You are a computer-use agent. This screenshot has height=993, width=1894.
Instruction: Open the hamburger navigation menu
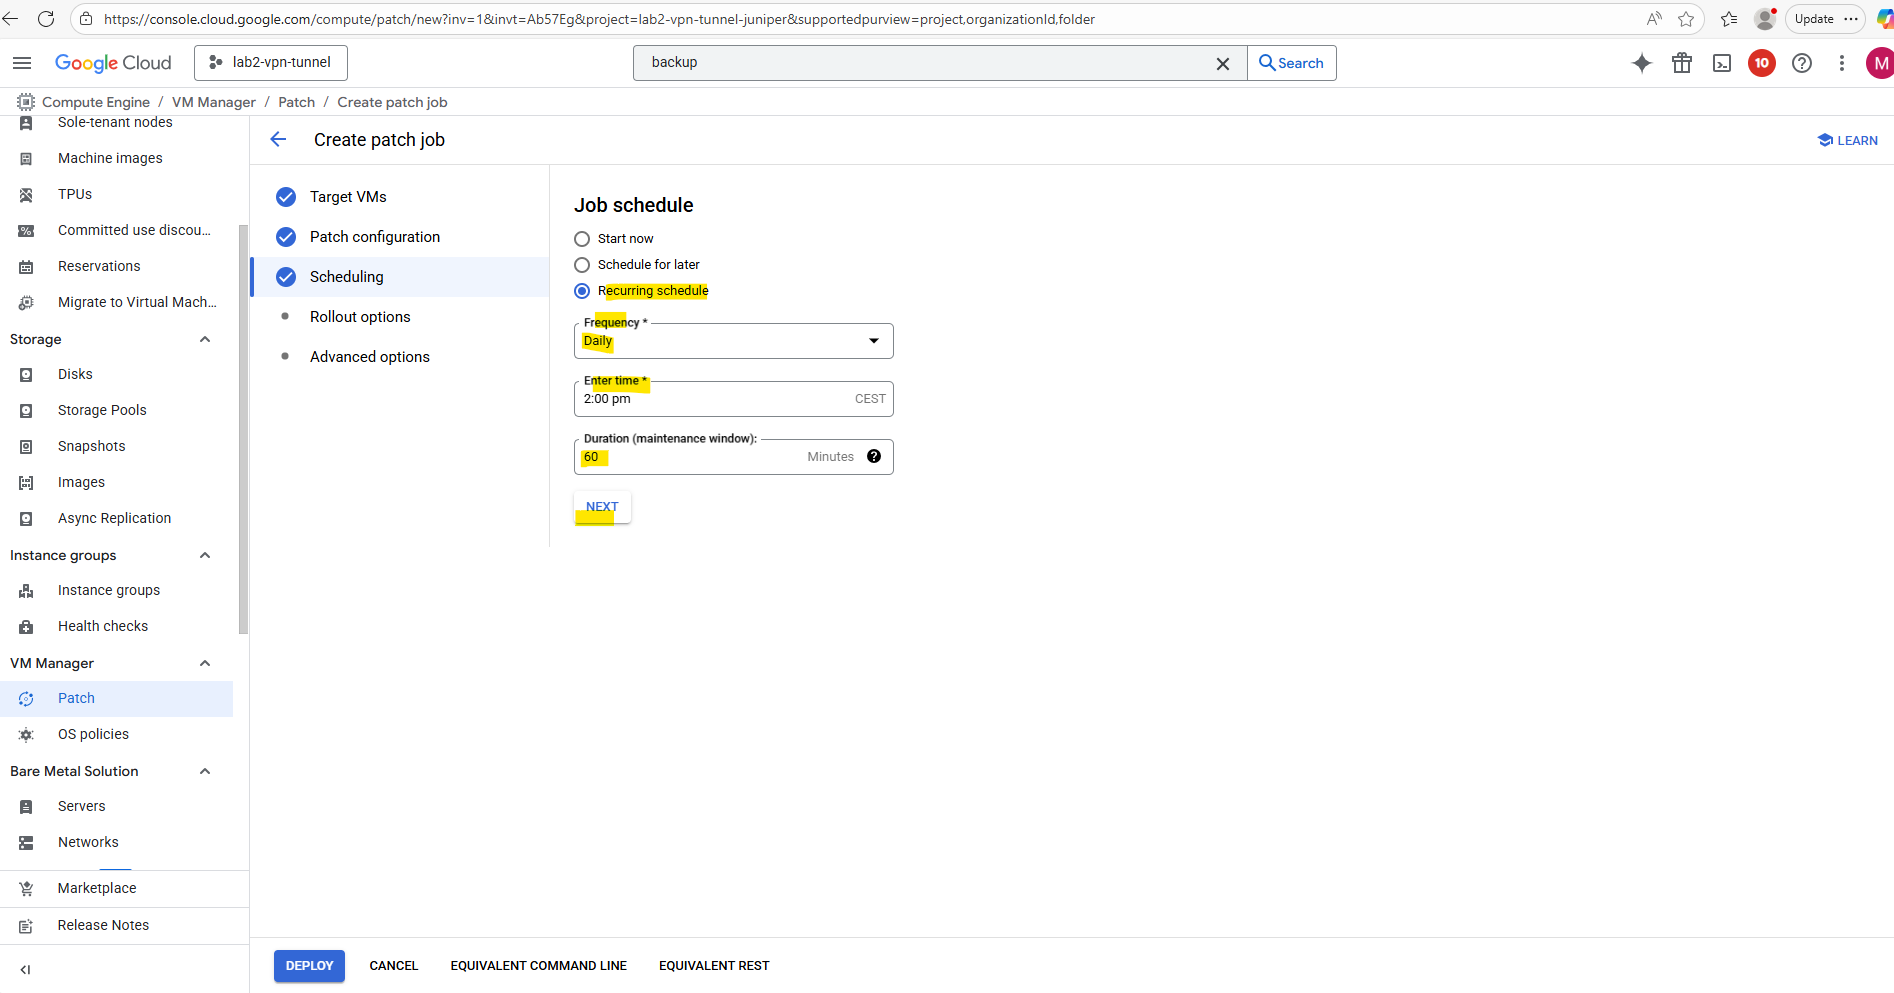tap(22, 63)
